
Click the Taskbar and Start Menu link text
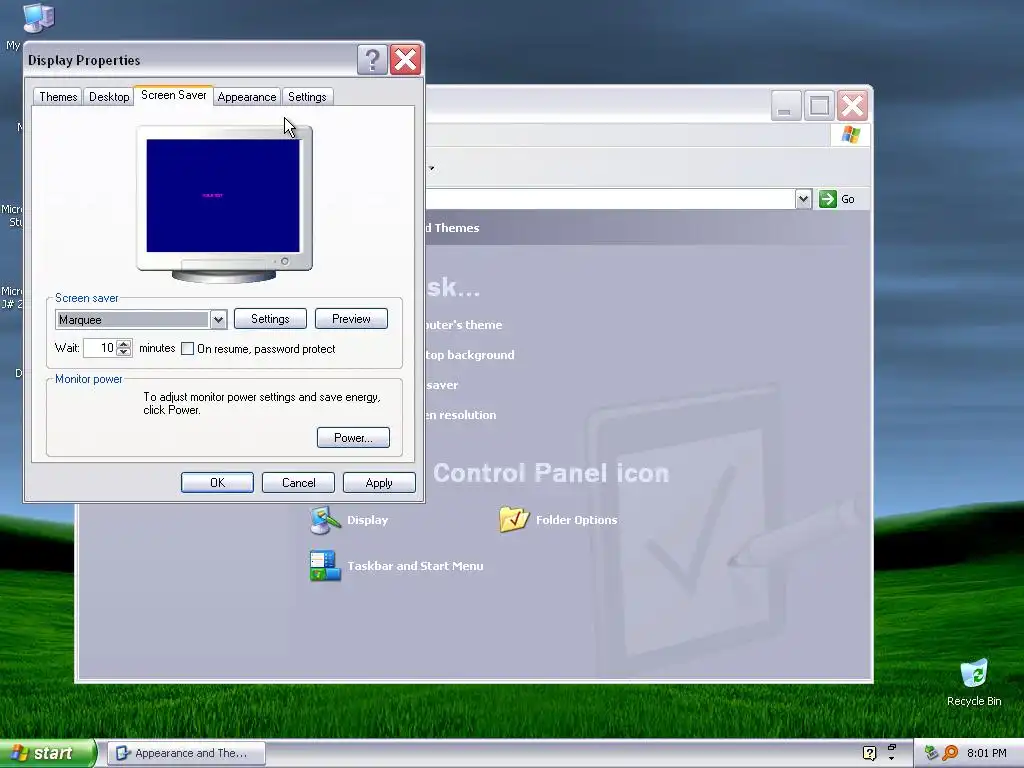pos(415,566)
